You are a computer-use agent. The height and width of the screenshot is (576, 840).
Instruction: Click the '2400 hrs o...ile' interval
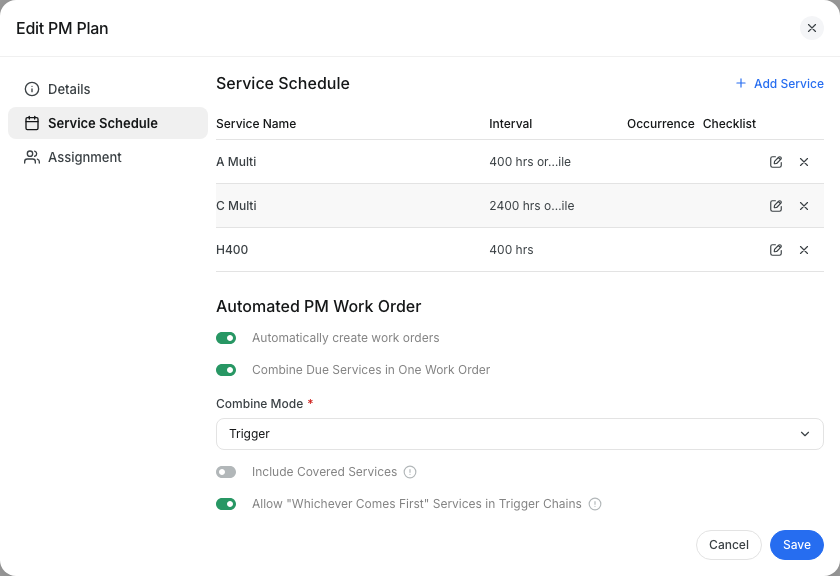(531, 206)
